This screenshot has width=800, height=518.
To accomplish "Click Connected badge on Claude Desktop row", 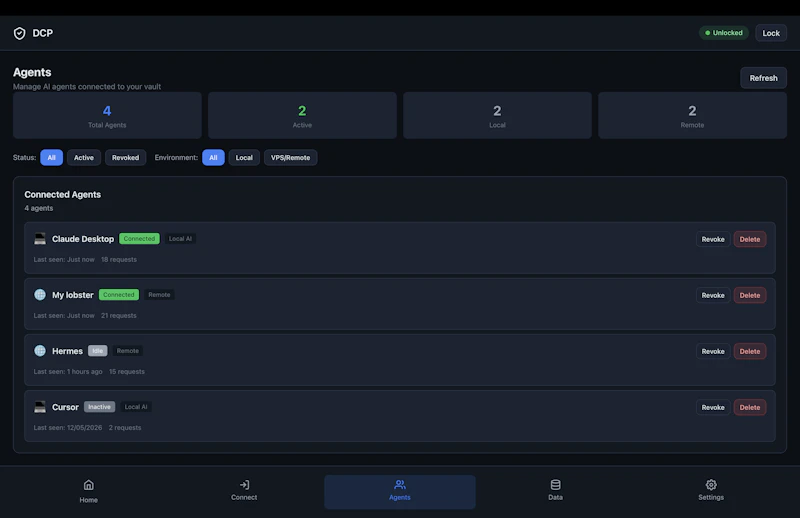I will click(x=139, y=238).
